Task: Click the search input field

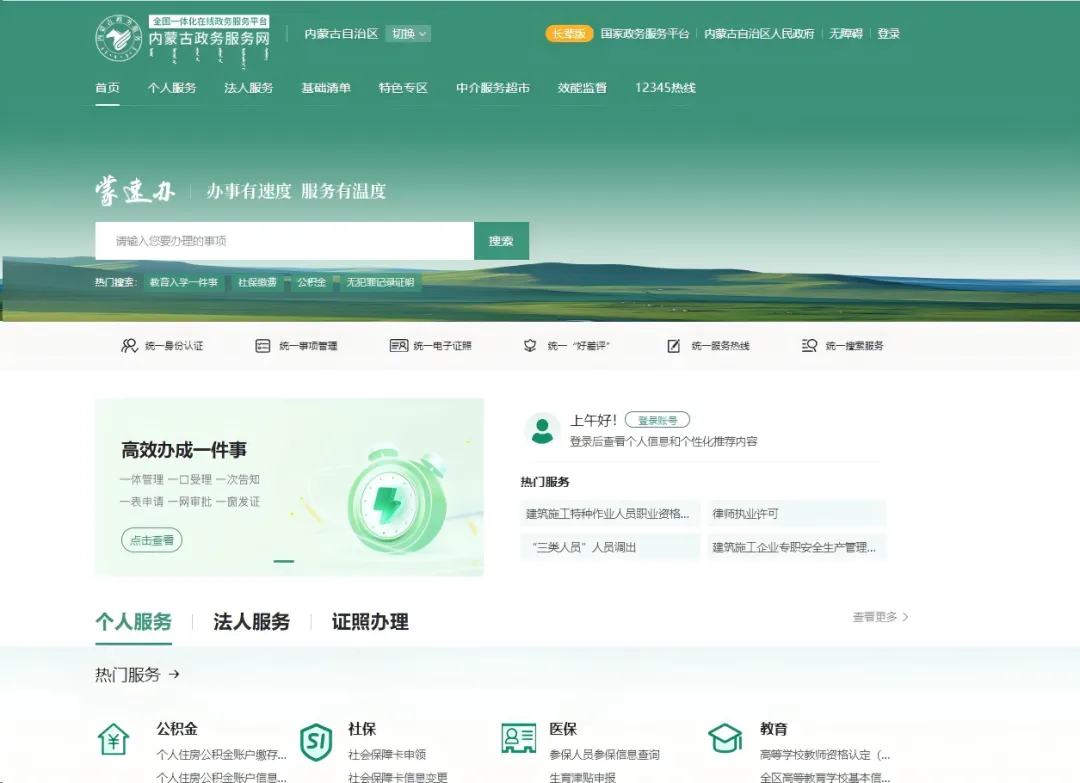Action: tap(284, 241)
